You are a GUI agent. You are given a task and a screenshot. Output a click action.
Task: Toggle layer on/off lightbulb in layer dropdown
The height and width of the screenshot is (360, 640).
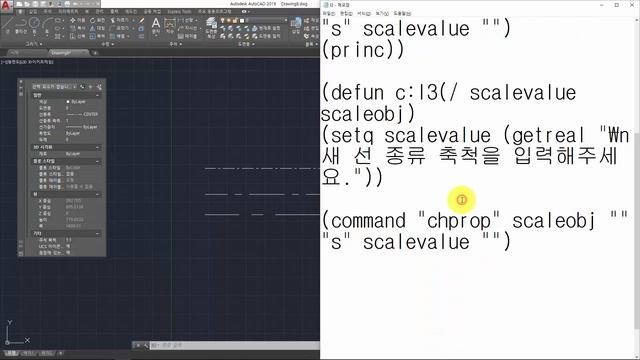pyautogui.click(x=222, y=20)
